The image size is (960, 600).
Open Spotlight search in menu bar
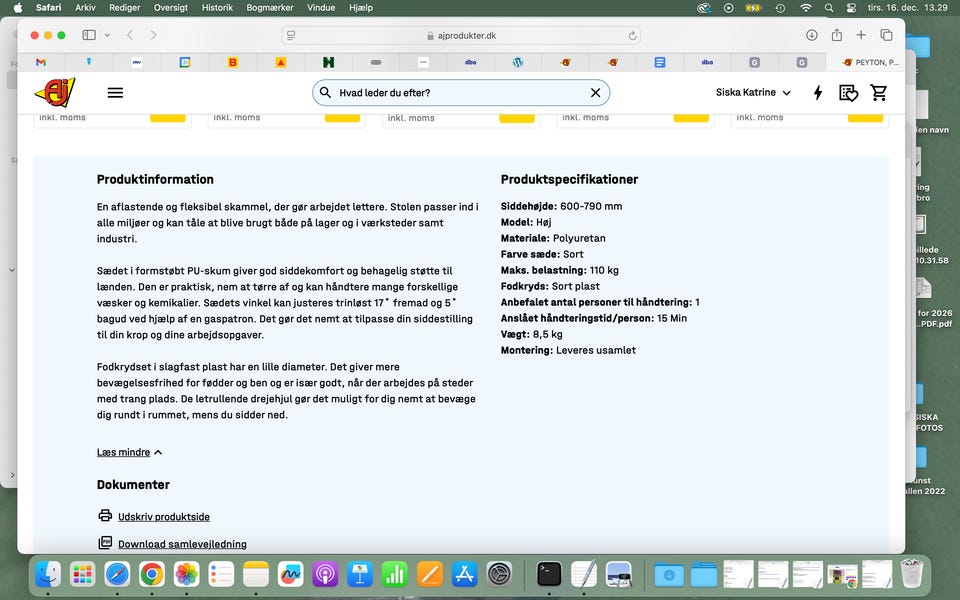(828, 8)
